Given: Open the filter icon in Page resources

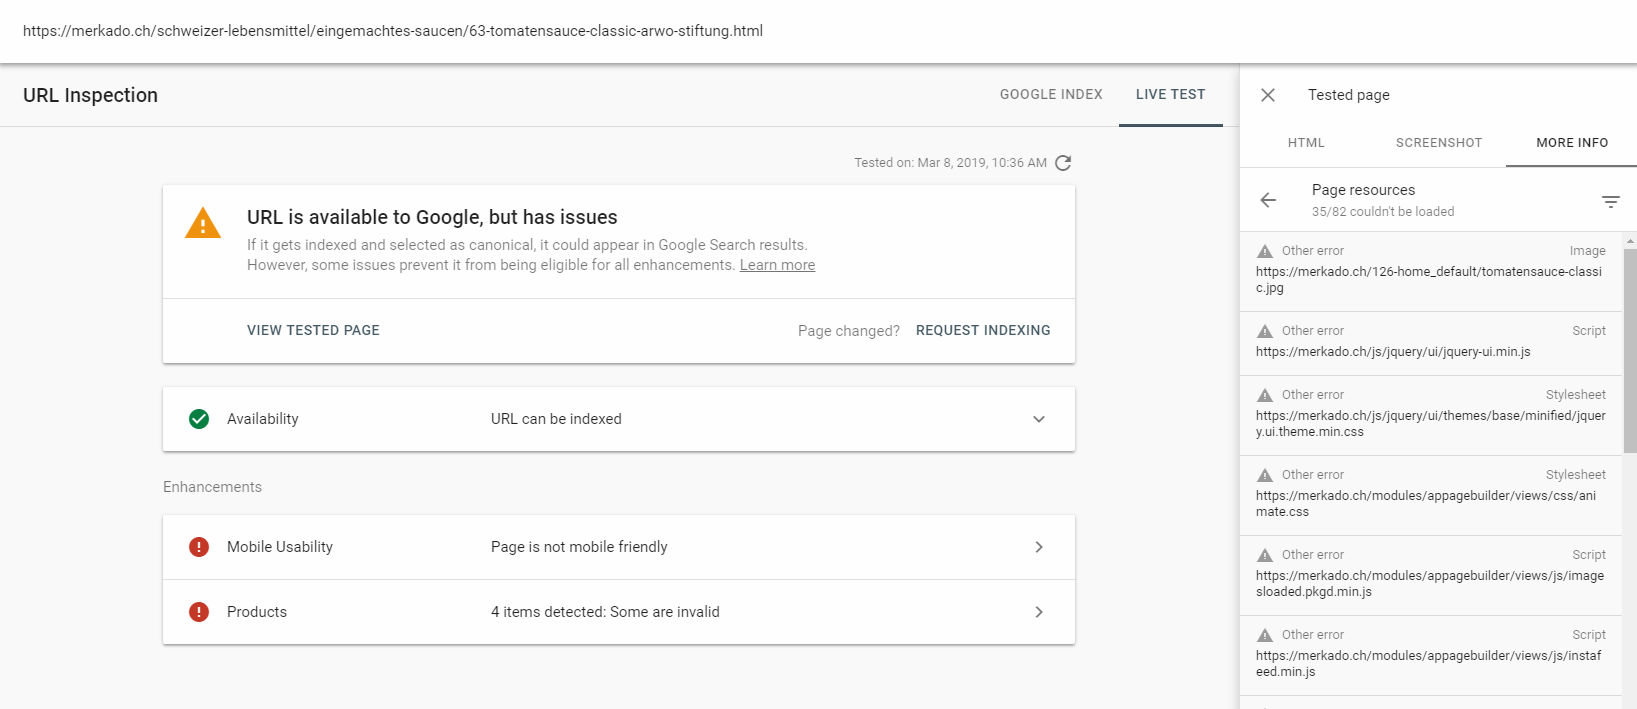Looking at the screenshot, I should tap(1611, 201).
